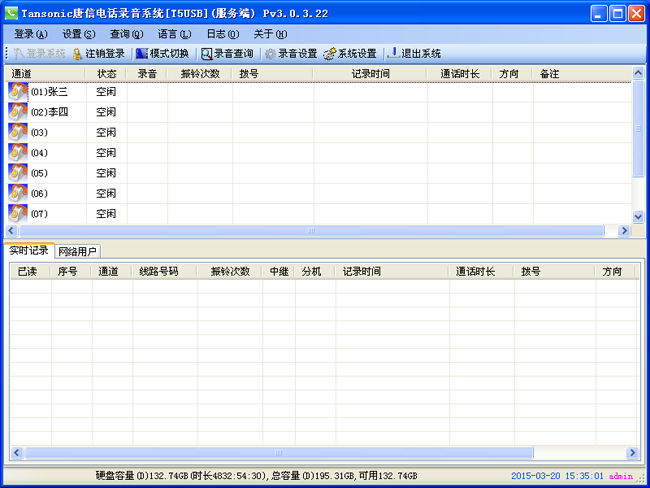Click the 状态 column header in channel list
The height and width of the screenshot is (488, 650).
click(x=106, y=74)
